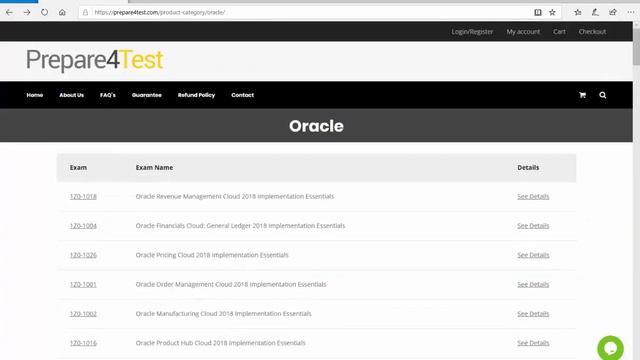Open Refund Policy menu item
Image resolution: width=640 pixels, height=360 pixels.
[196, 95]
